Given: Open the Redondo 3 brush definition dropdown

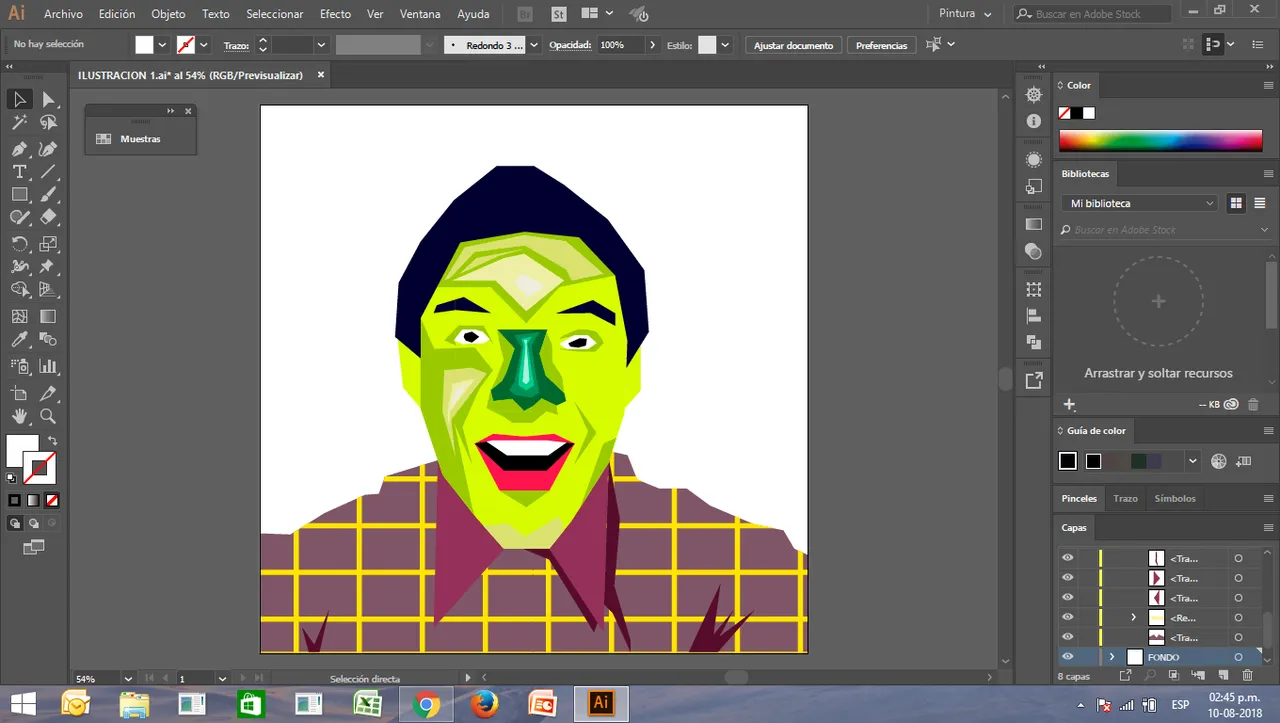Looking at the screenshot, I should [534, 45].
